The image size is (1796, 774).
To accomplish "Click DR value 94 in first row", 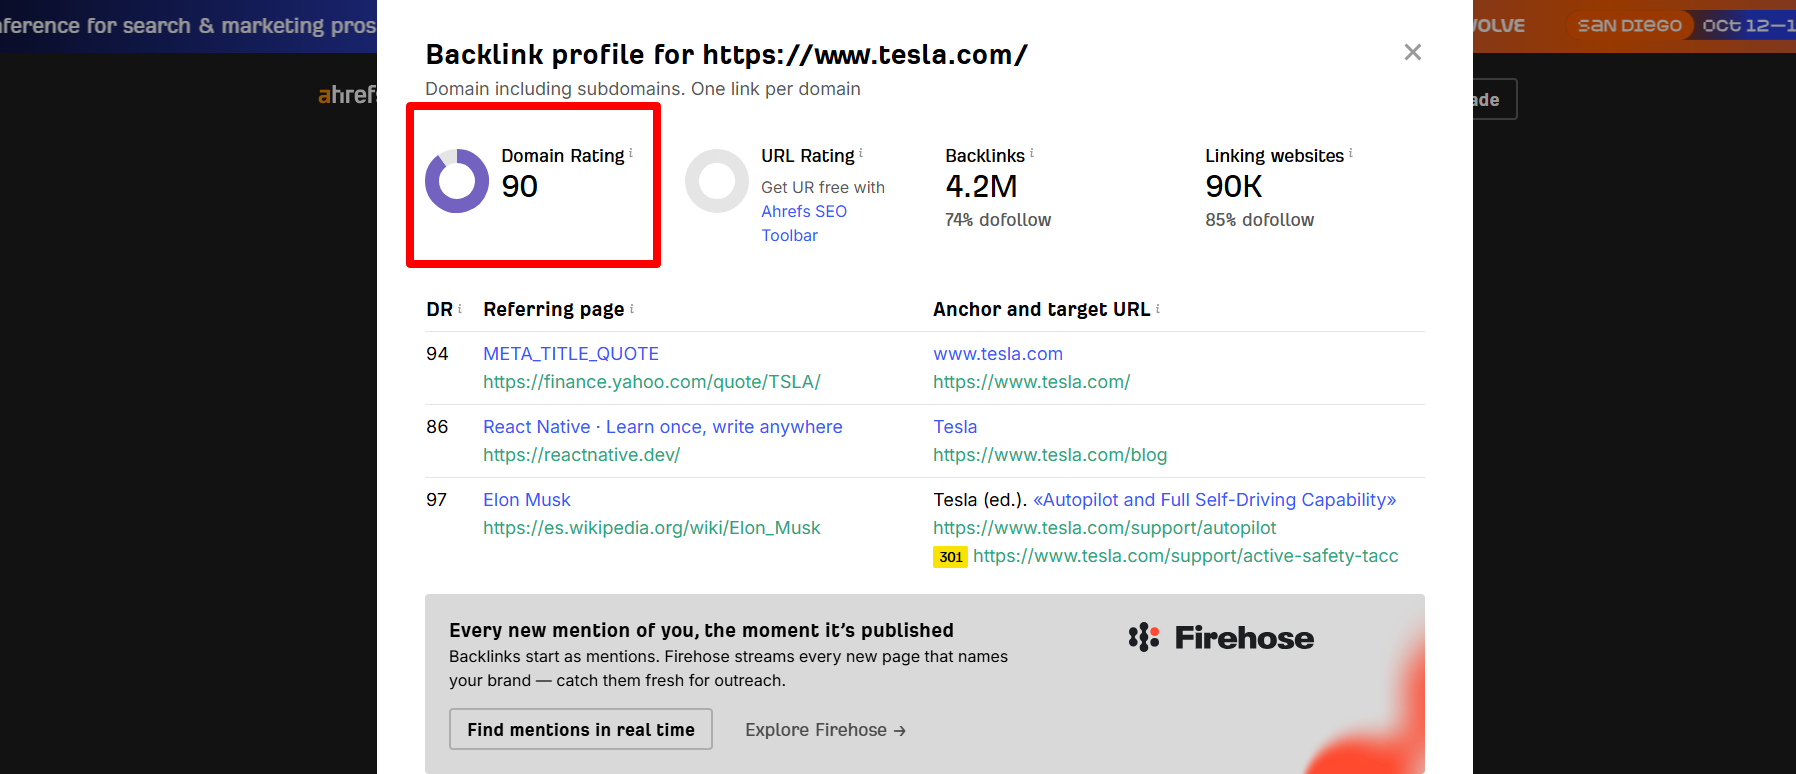I will (x=437, y=354).
